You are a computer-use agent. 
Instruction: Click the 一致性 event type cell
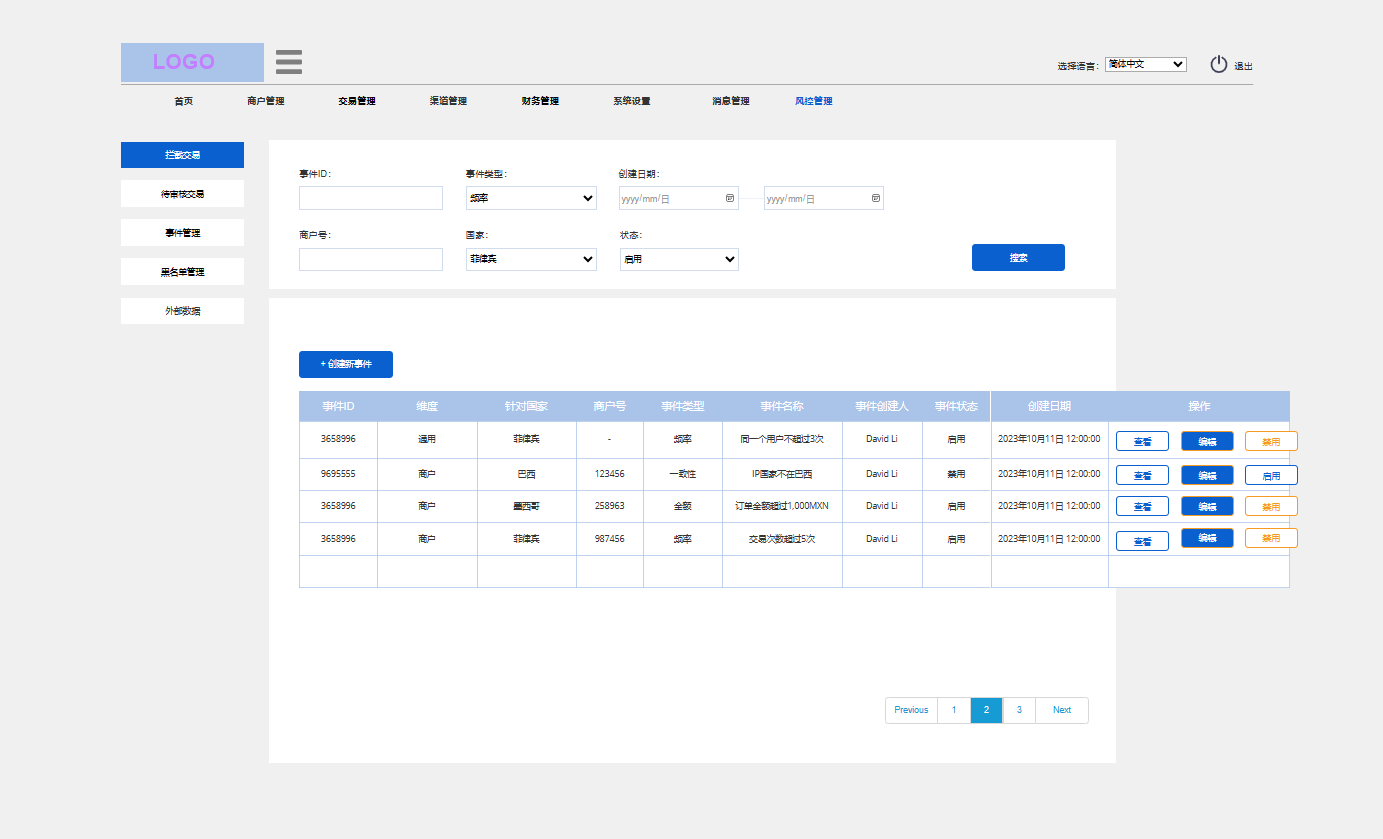click(x=682, y=474)
